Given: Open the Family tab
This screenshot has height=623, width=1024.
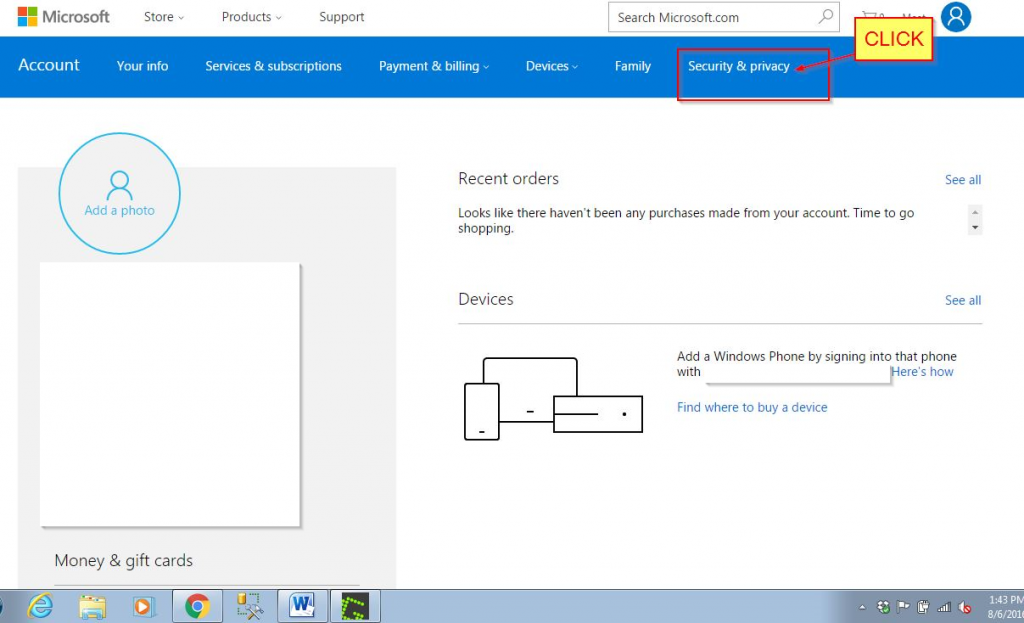Looking at the screenshot, I should [x=633, y=66].
